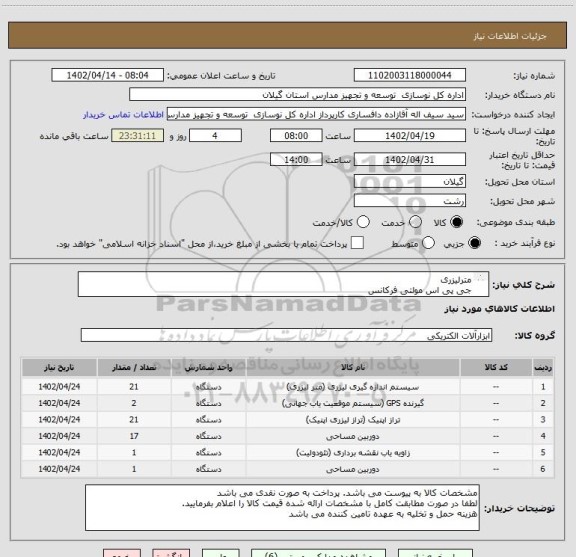Select the خدمت radio button
Viewport: 576px width, 557px height.
415,222
